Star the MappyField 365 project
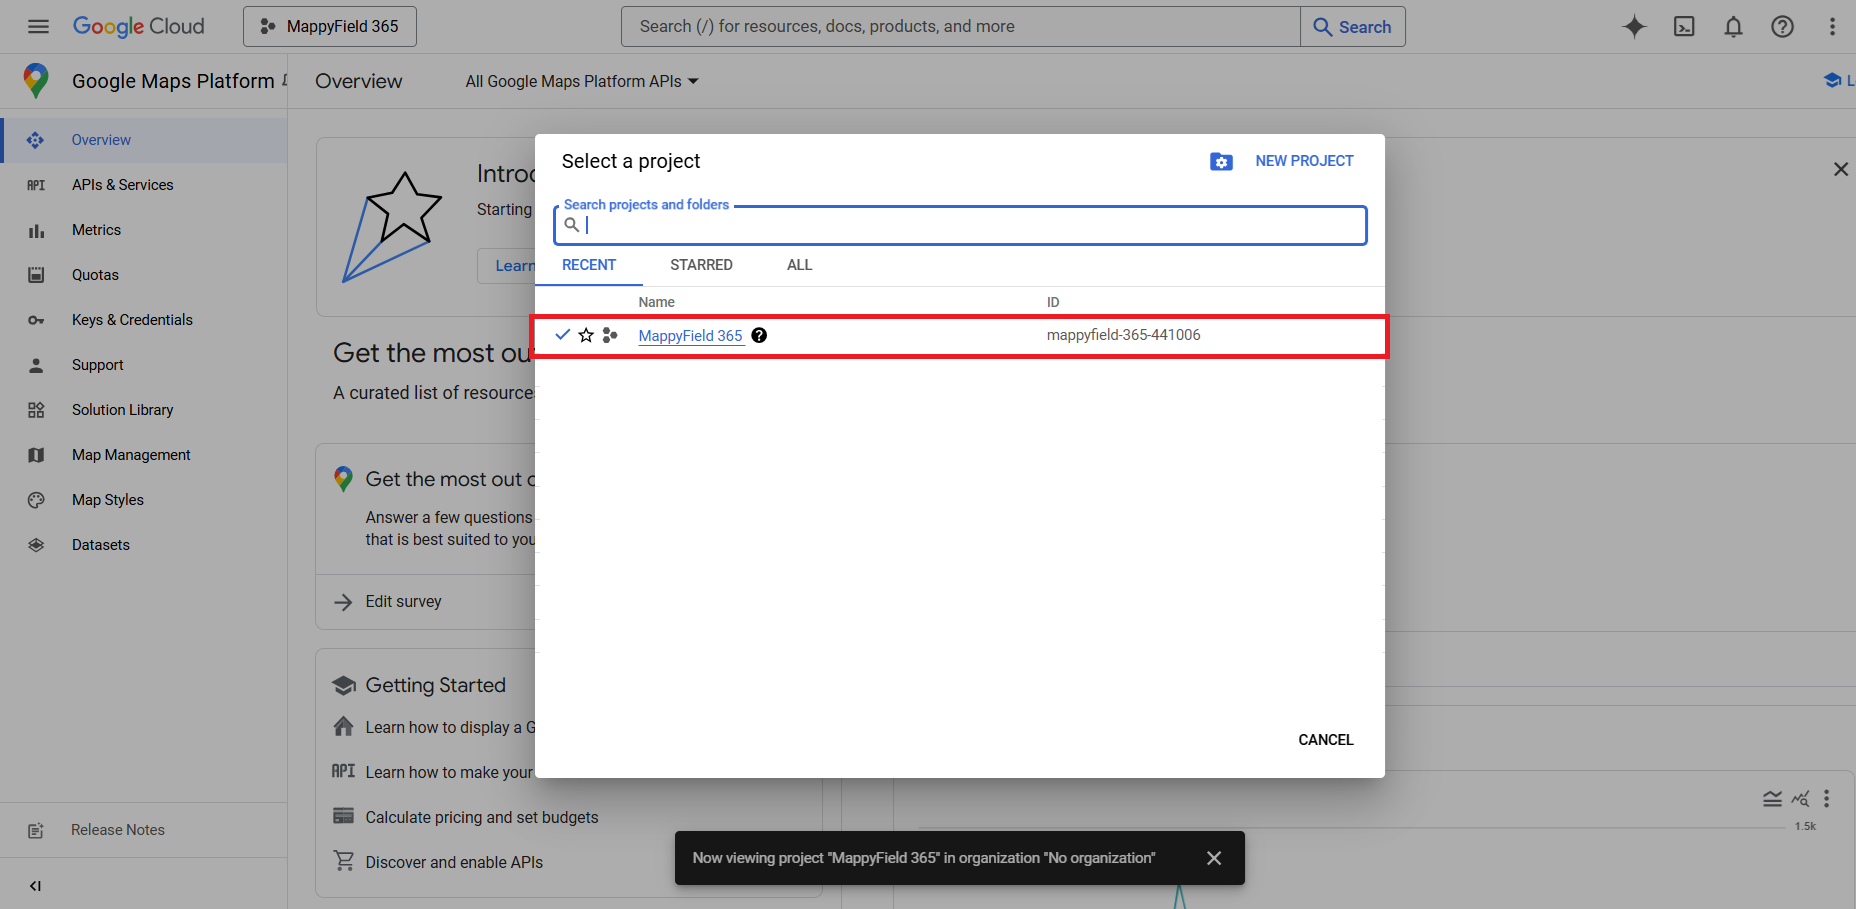1856x909 pixels. [586, 335]
